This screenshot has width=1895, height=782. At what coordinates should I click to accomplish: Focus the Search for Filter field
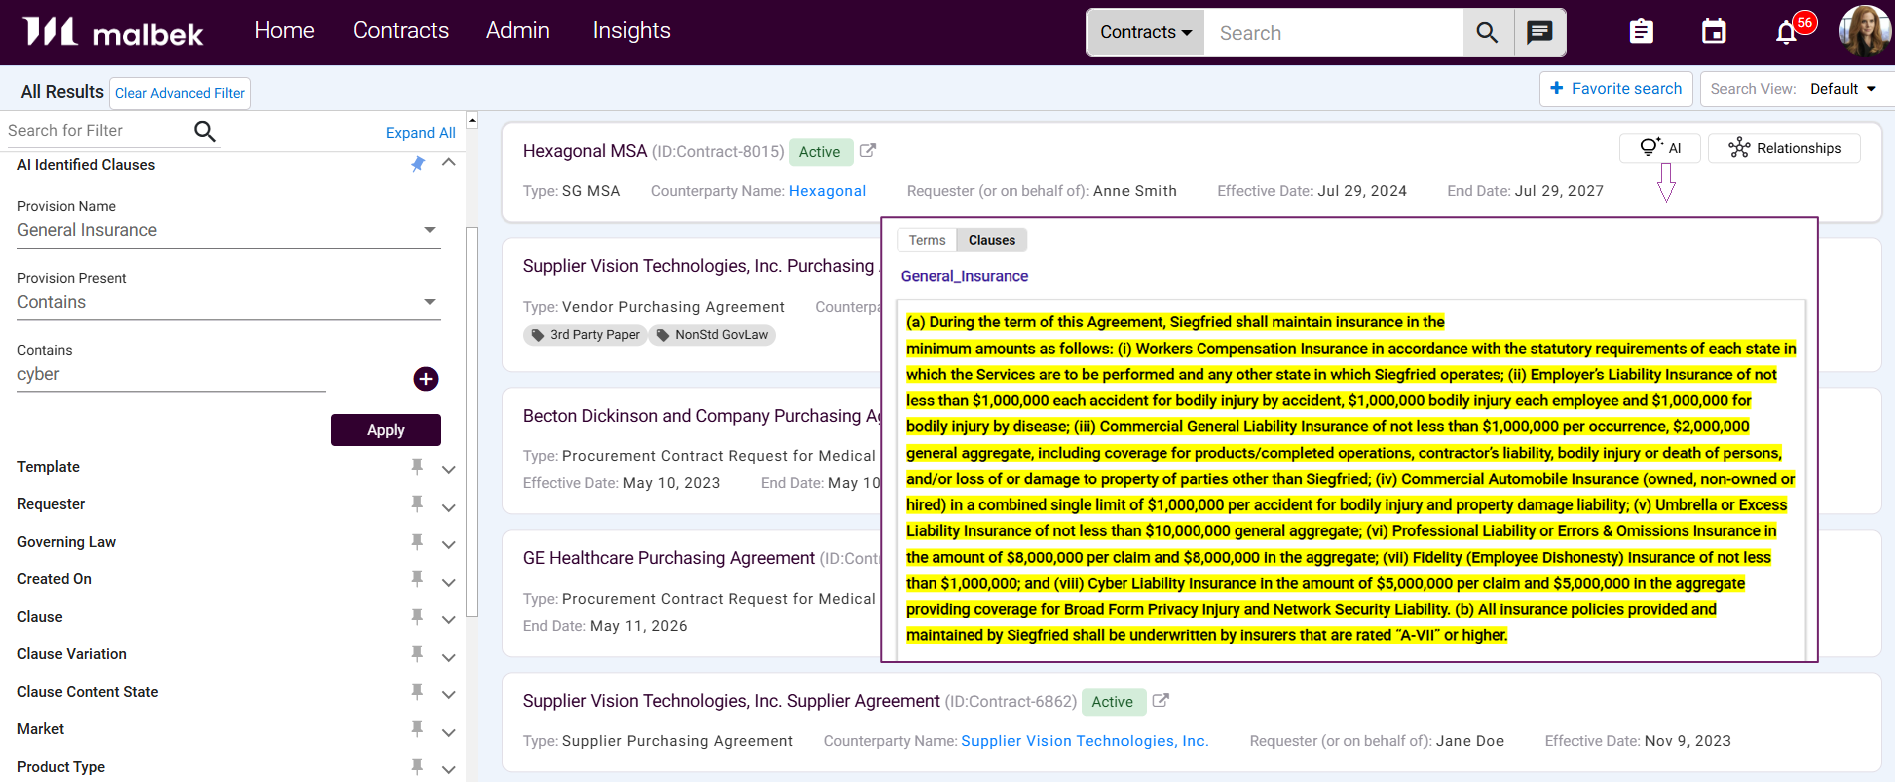click(x=98, y=131)
